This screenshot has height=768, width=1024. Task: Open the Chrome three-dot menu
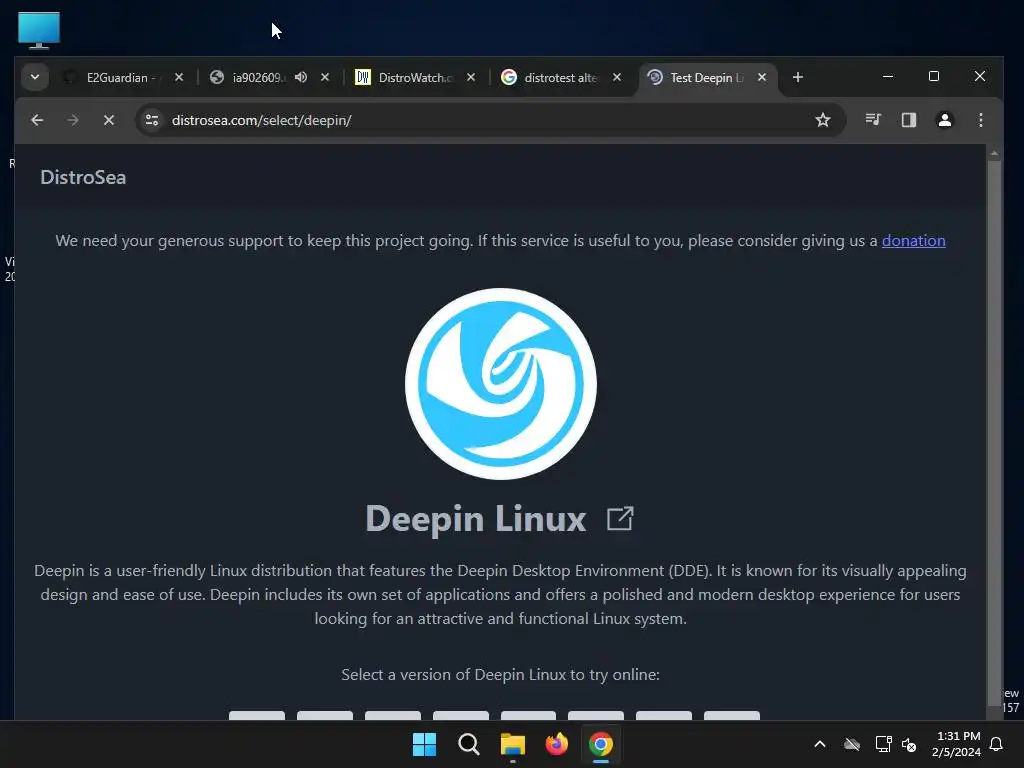pyautogui.click(x=981, y=120)
